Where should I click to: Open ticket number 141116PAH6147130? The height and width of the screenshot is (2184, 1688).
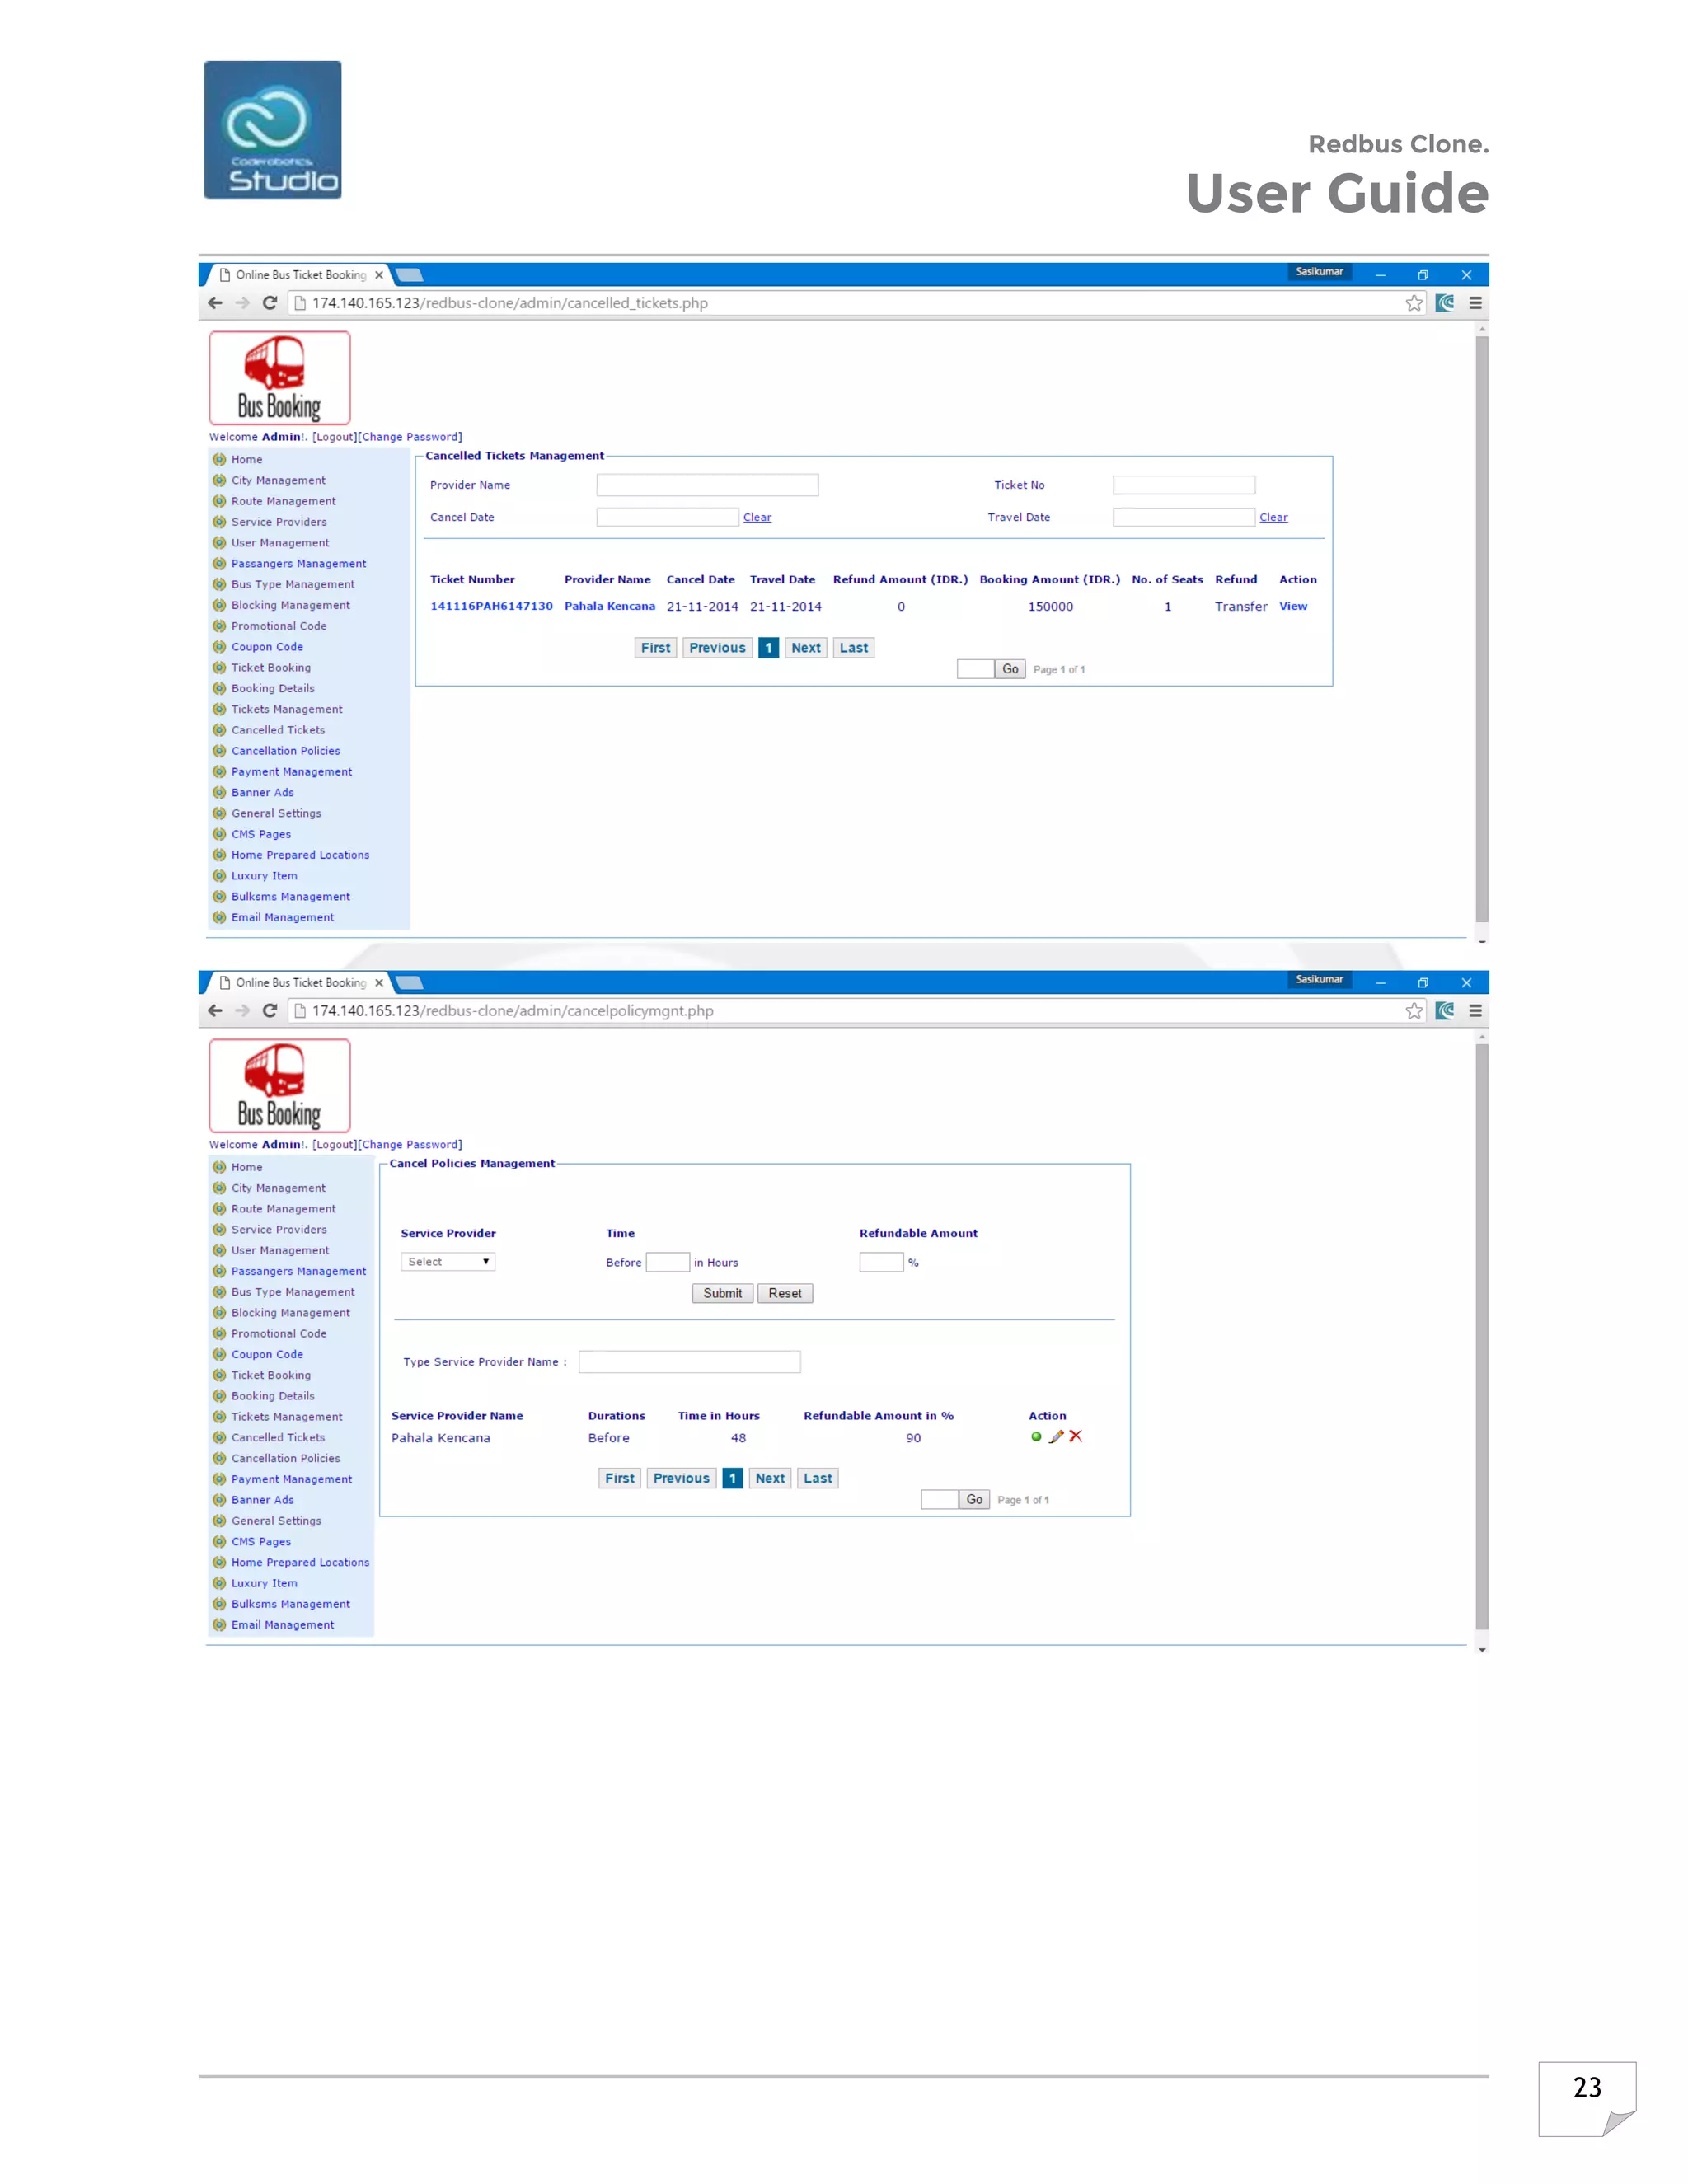click(x=491, y=607)
